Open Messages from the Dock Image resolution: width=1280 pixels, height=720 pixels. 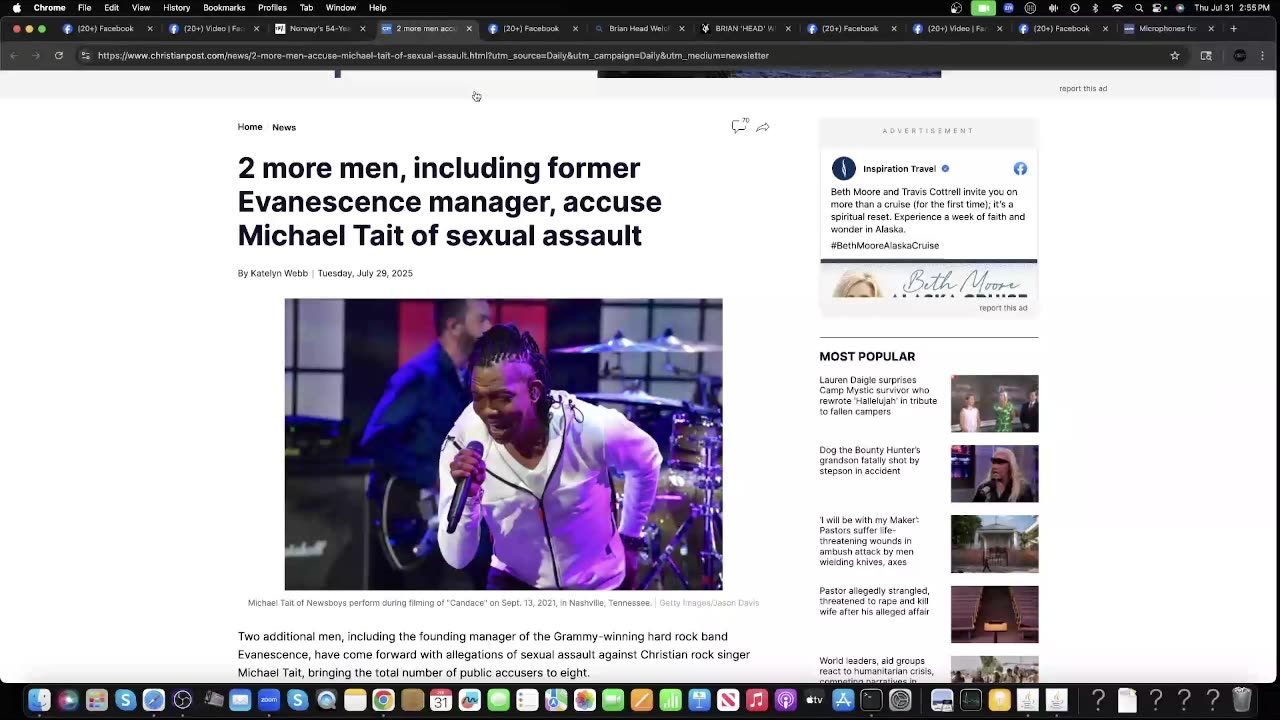(498, 700)
